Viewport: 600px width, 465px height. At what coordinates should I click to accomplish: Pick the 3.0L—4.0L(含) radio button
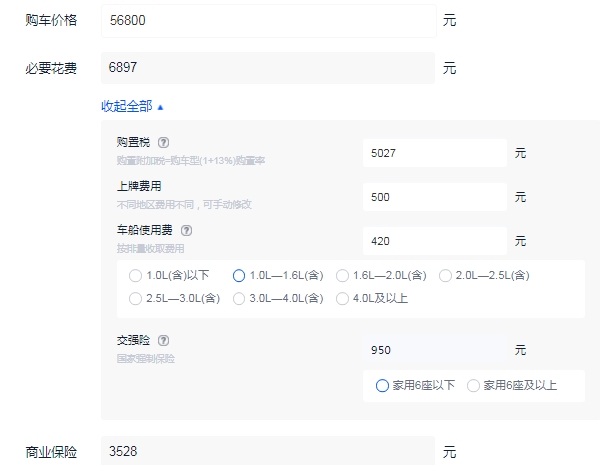click(x=239, y=298)
